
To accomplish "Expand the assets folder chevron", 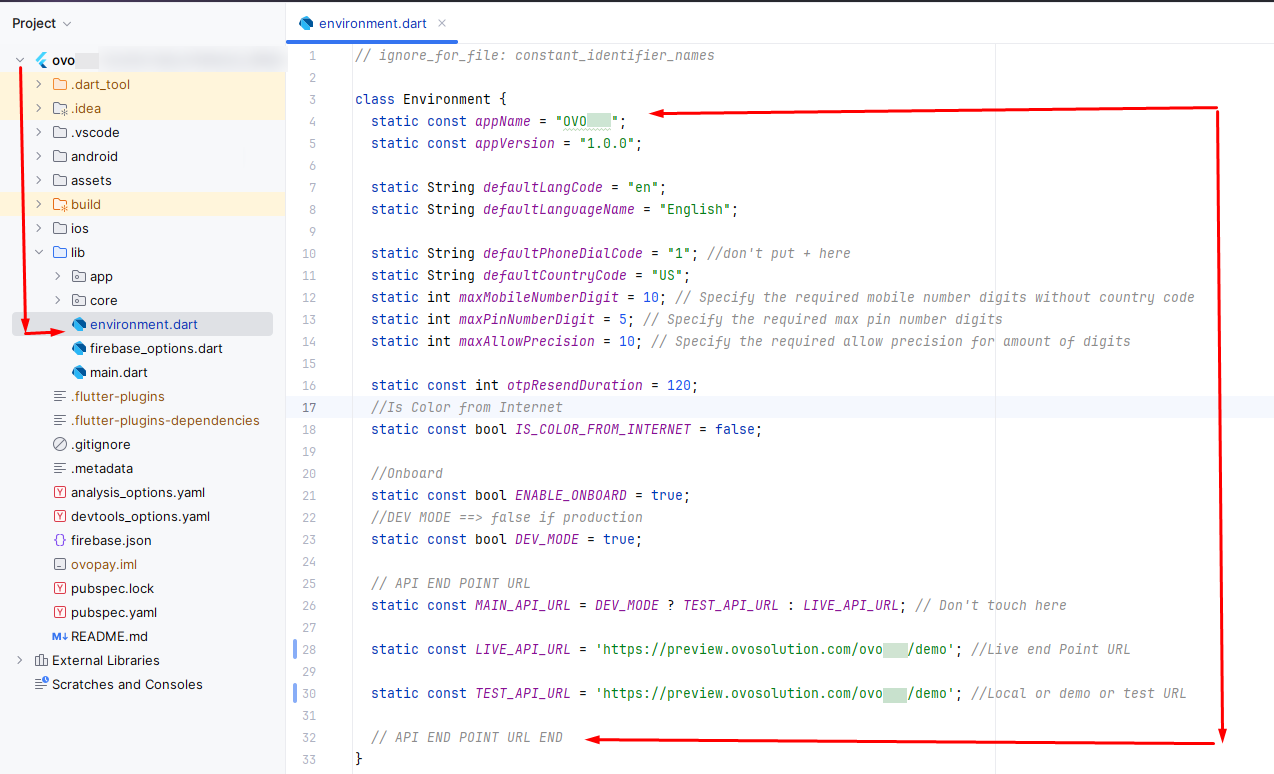I will [39, 180].
